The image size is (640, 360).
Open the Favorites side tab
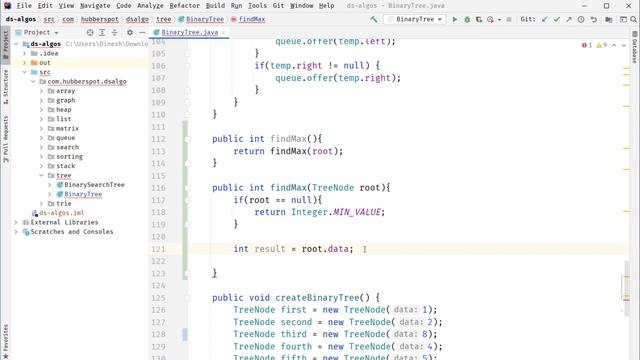tap(5, 341)
